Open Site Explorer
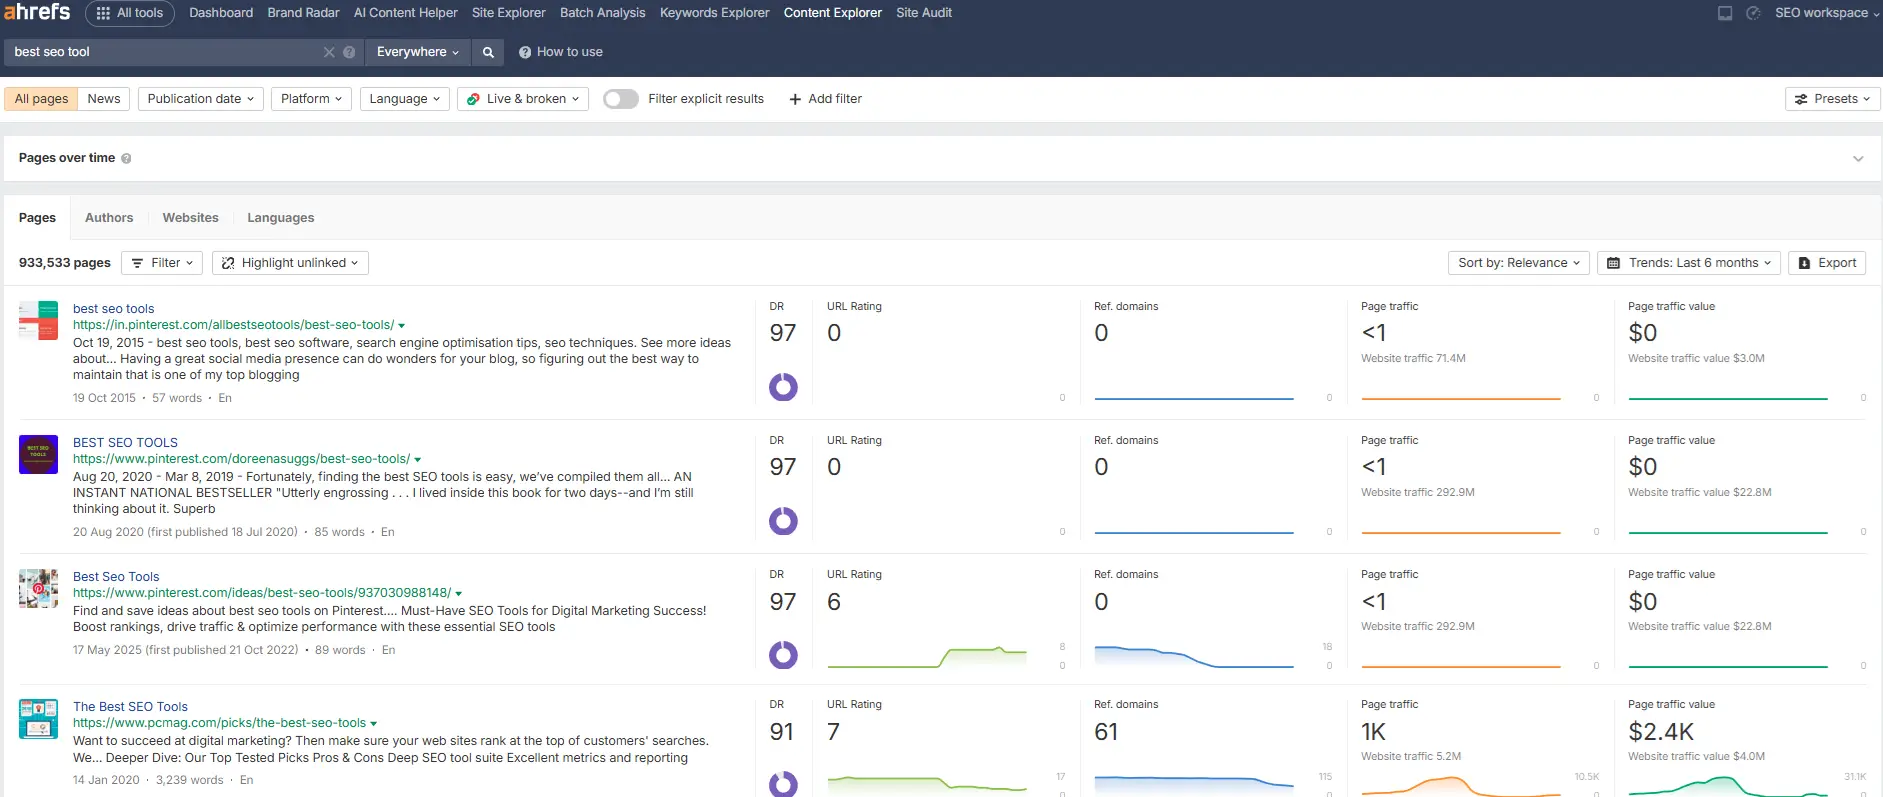The width and height of the screenshot is (1883, 797). (508, 13)
